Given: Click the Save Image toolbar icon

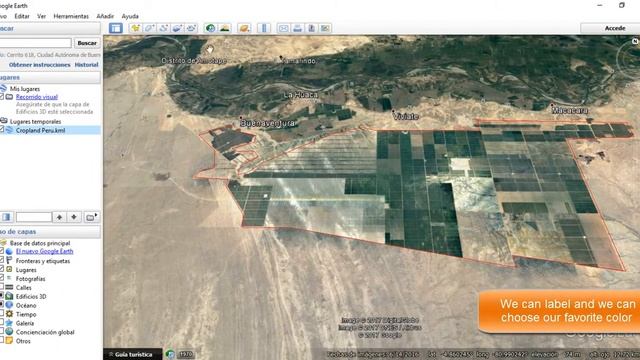Looking at the screenshot, I should pyautogui.click(x=311, y=28).
